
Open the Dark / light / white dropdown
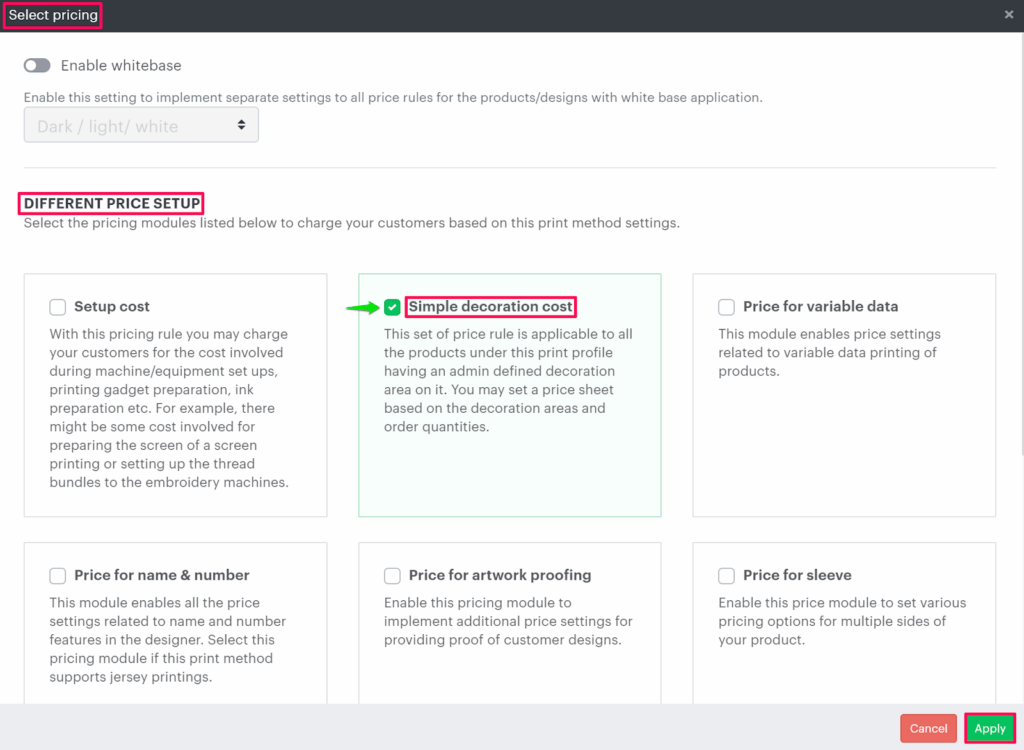(x=141, y=126)
